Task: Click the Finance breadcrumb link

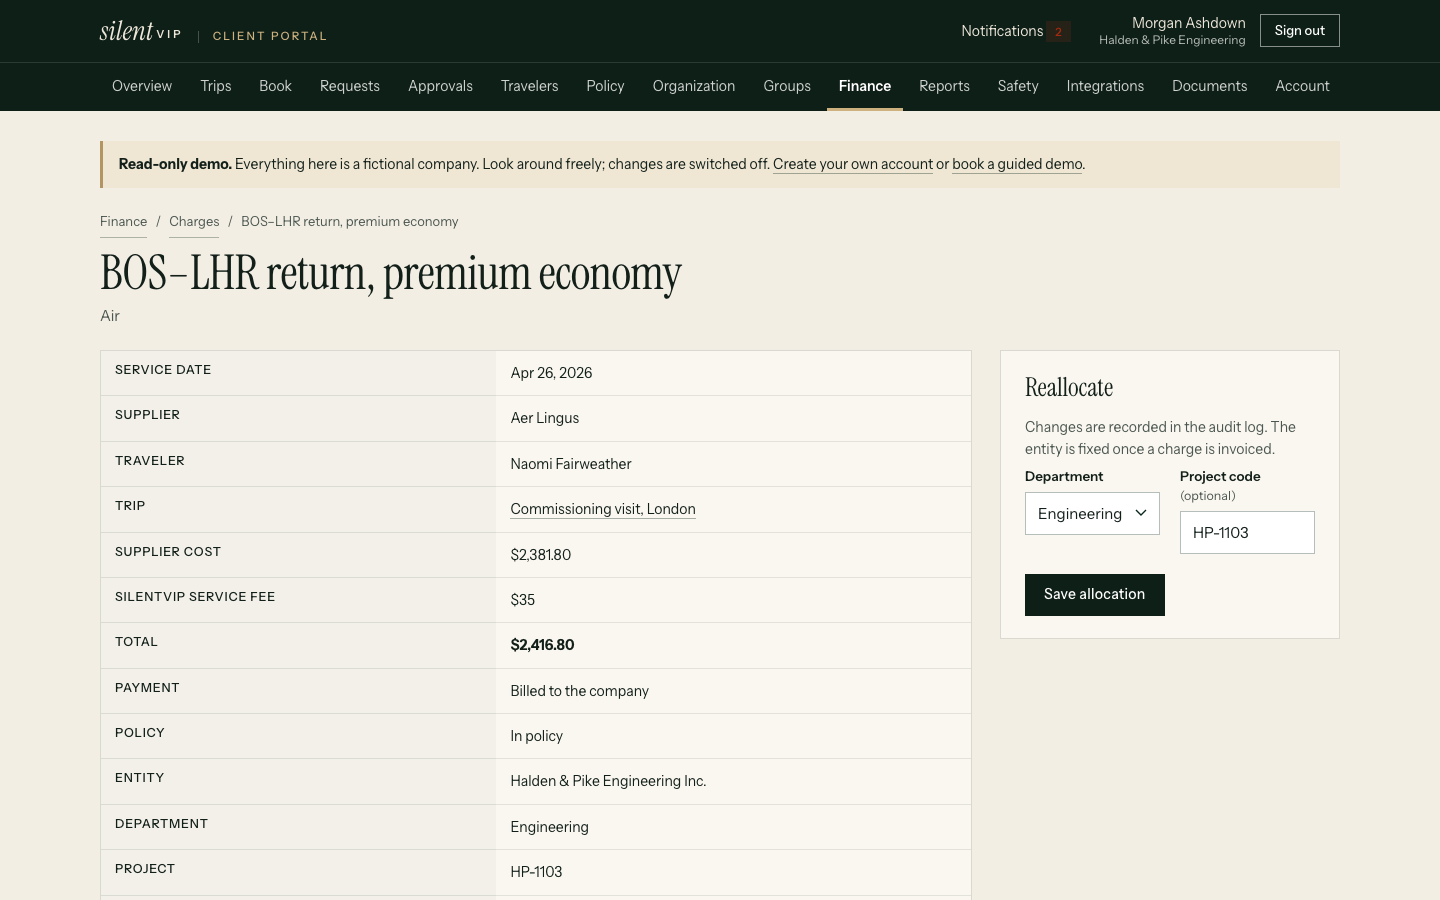Action: click(123, 222)
